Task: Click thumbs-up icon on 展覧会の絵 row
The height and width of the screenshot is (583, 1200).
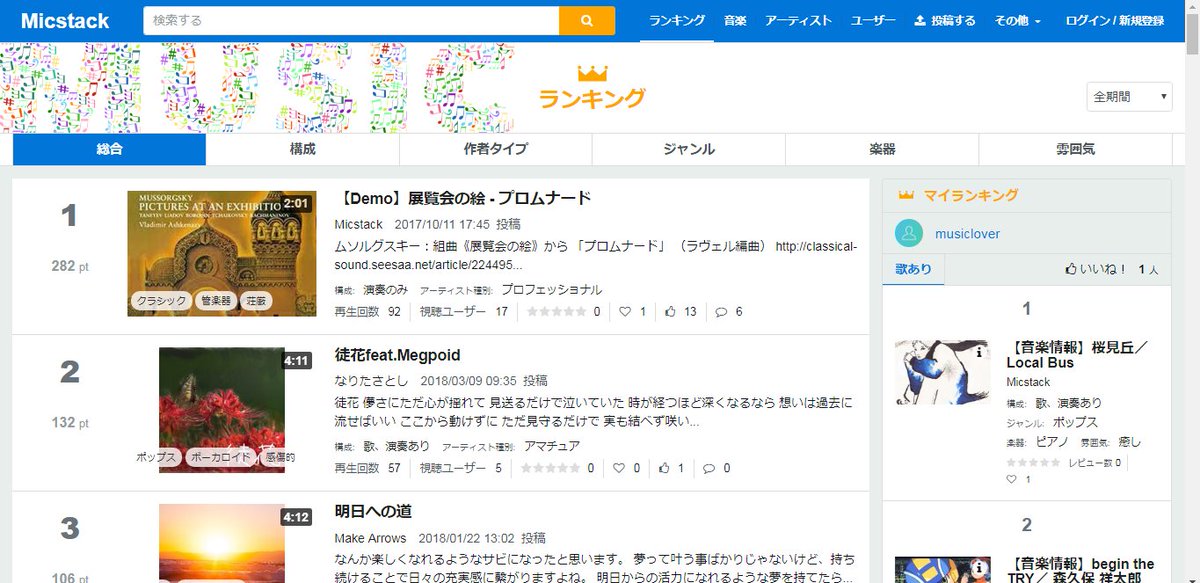Action: click(670, 312)
